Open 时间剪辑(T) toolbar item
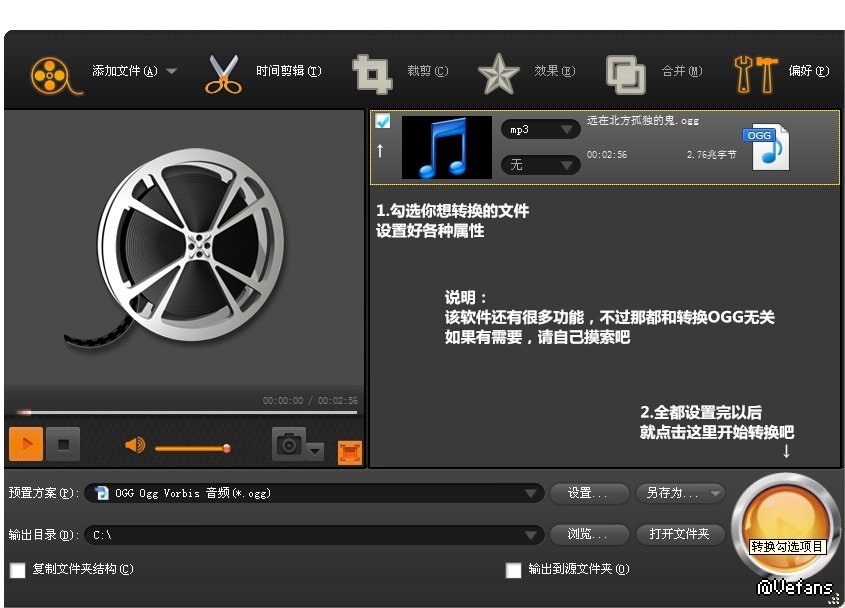This screenshot has height=608, width=845. [288, 71]
